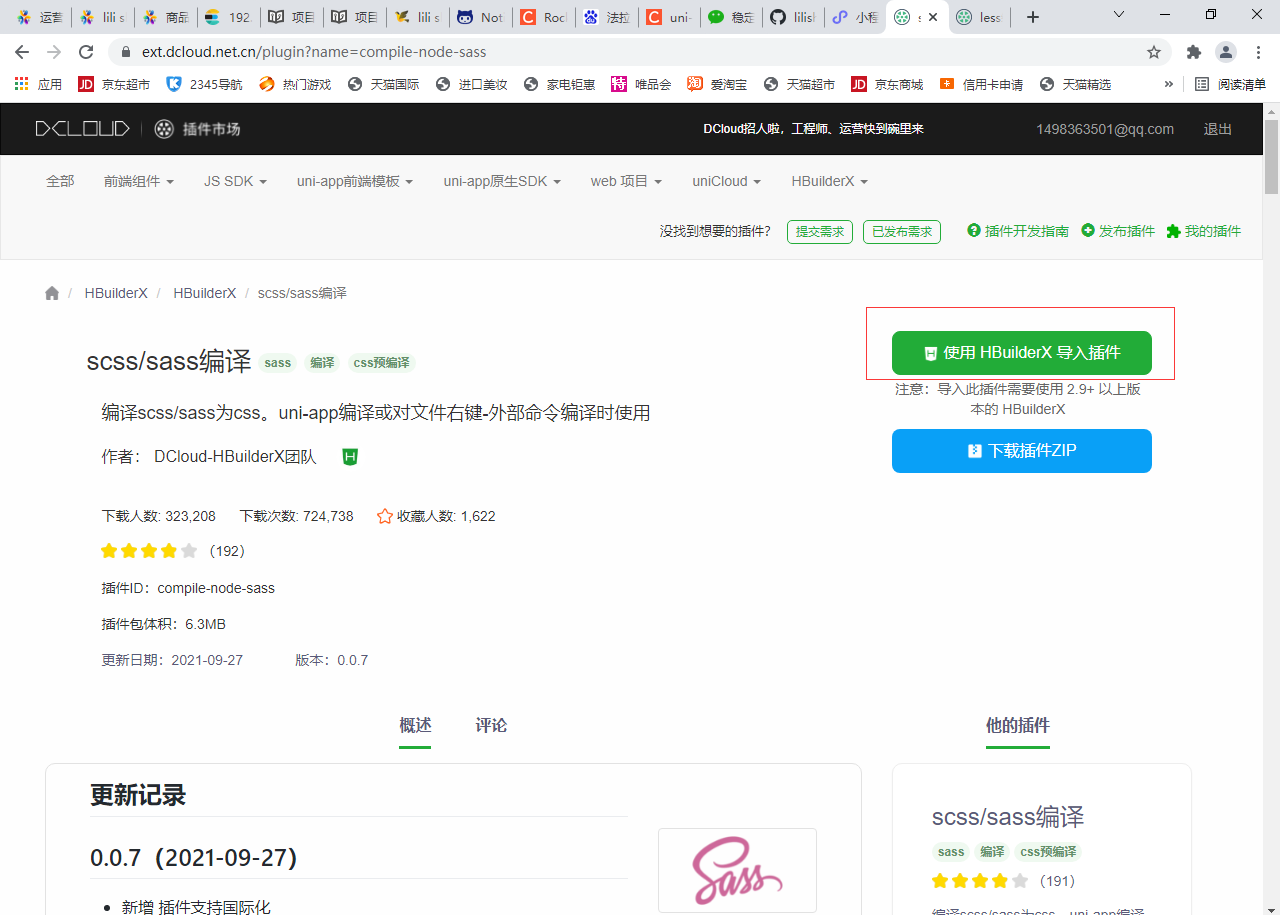Click 使用 HBuilderX 导入插件 button
Image resolution: width=1280 pixels, height=915 pixels.
pos(1022,353)
